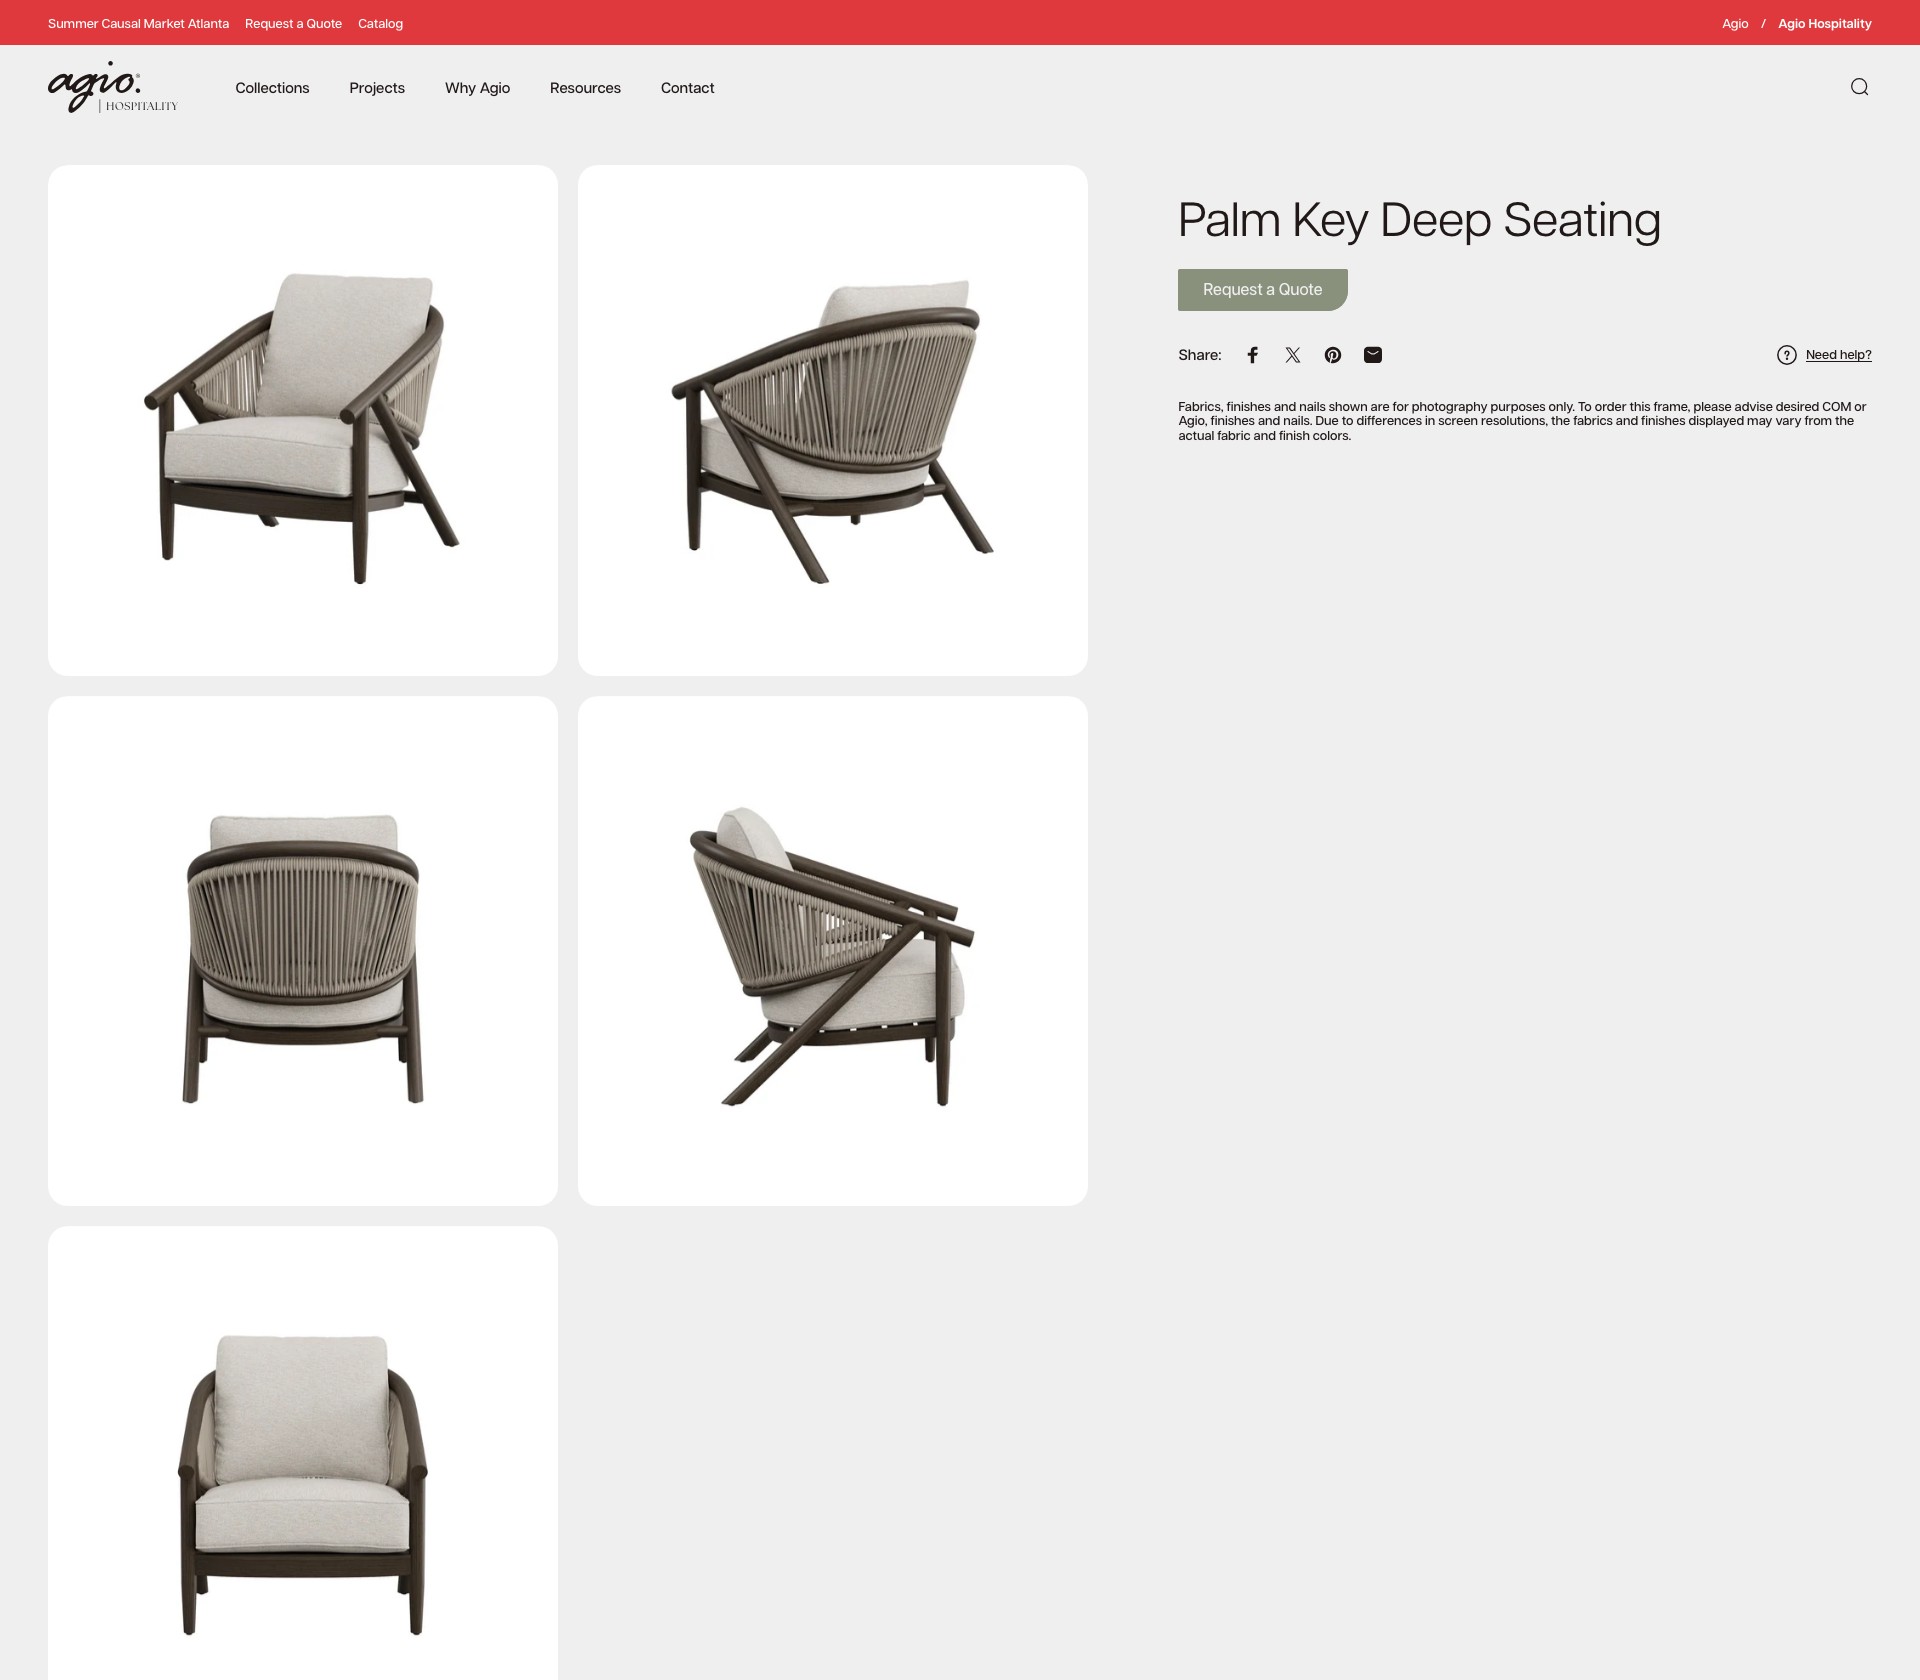Viewport: 1920px width, 1680px height.
Task: Select the Agio Hospitality site link
Action: 1824,24
